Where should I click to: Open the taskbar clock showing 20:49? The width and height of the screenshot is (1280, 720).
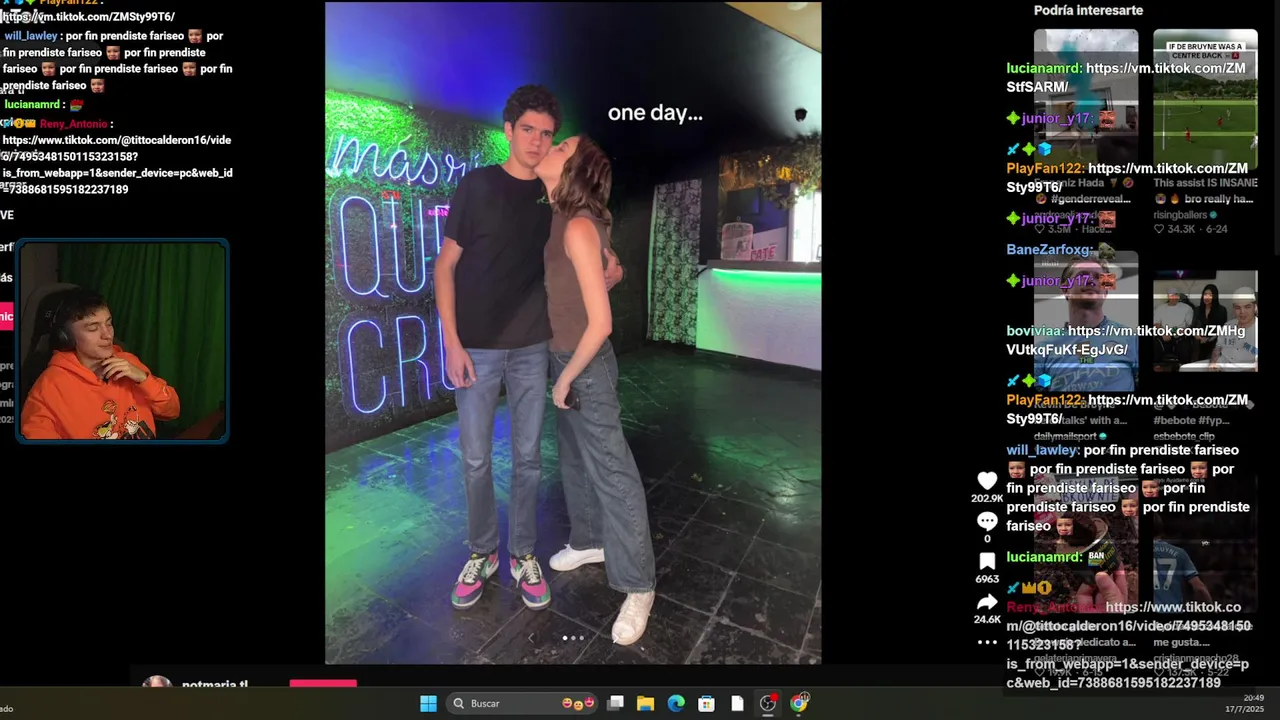coord(1254,698)
